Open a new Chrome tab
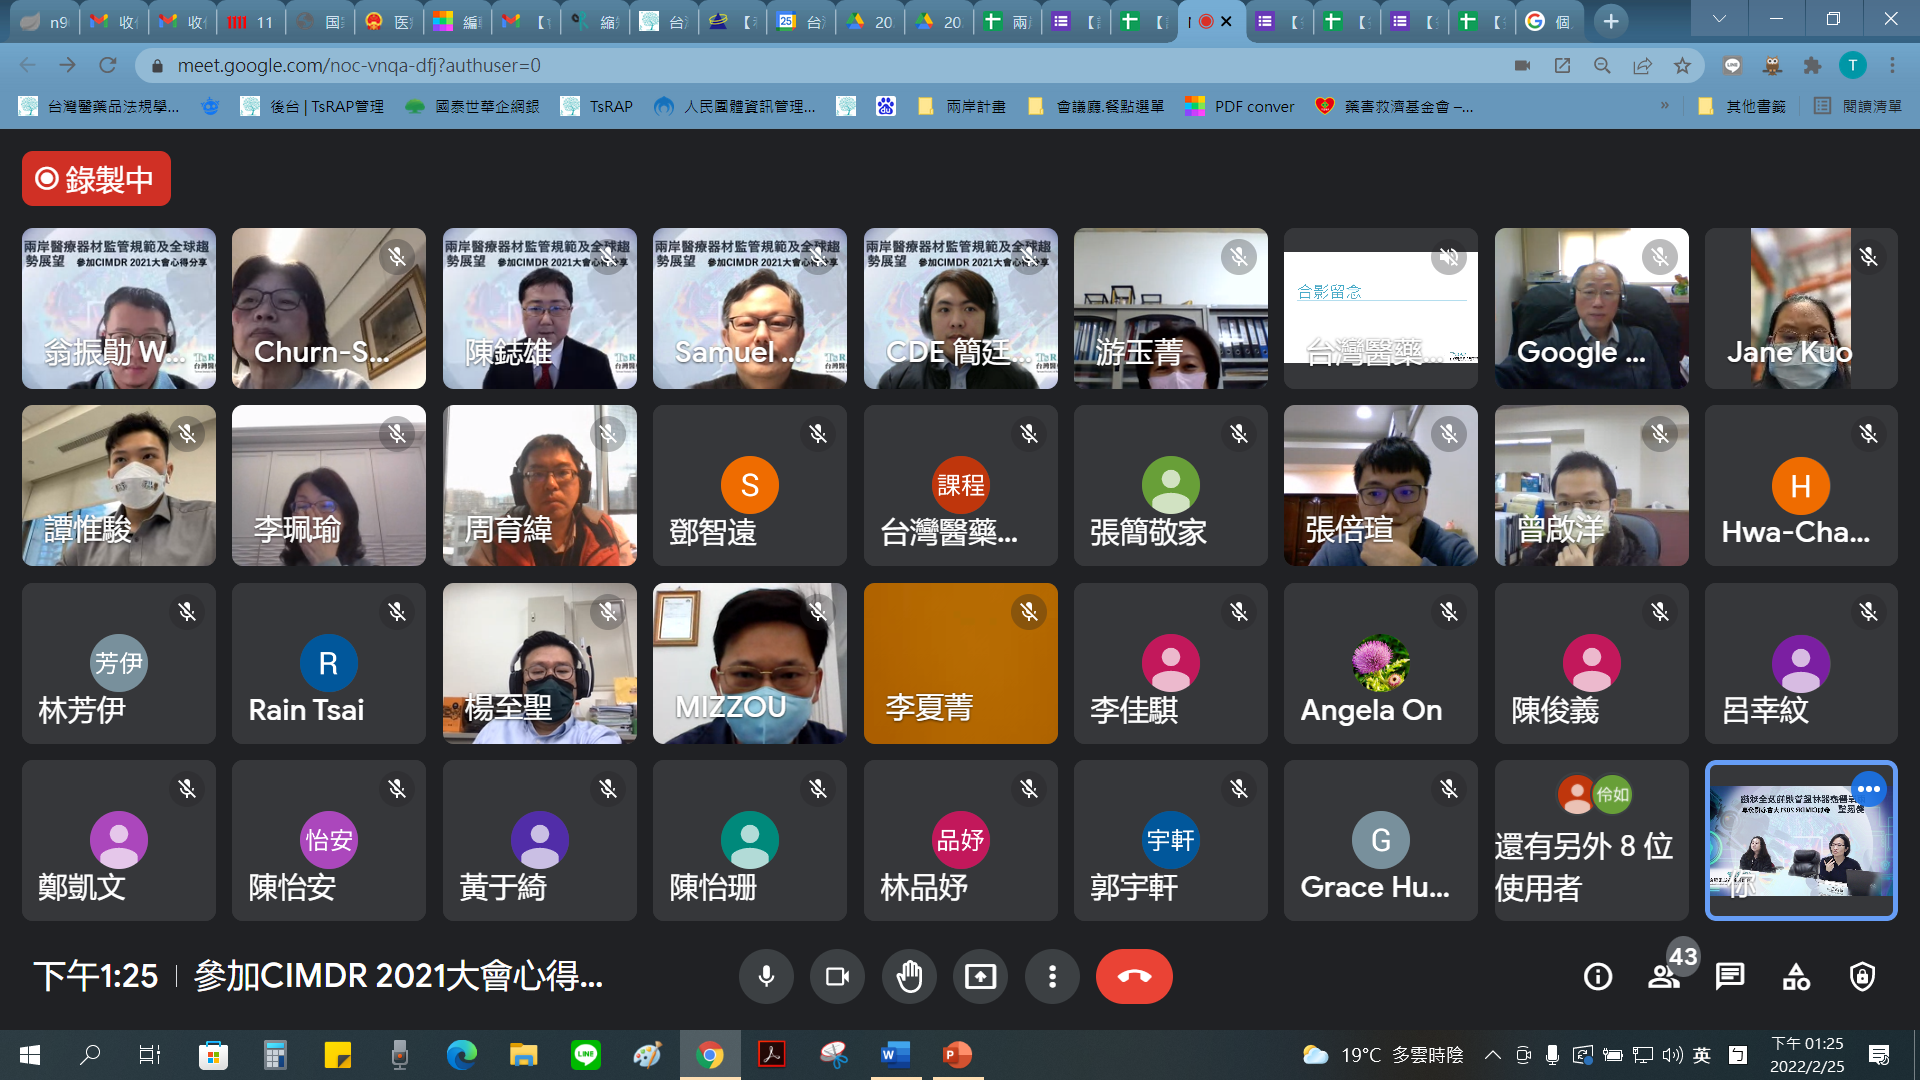The height and width of the screenshot is (1080, 1920). pyautogui.click(x=1610, y=21)
